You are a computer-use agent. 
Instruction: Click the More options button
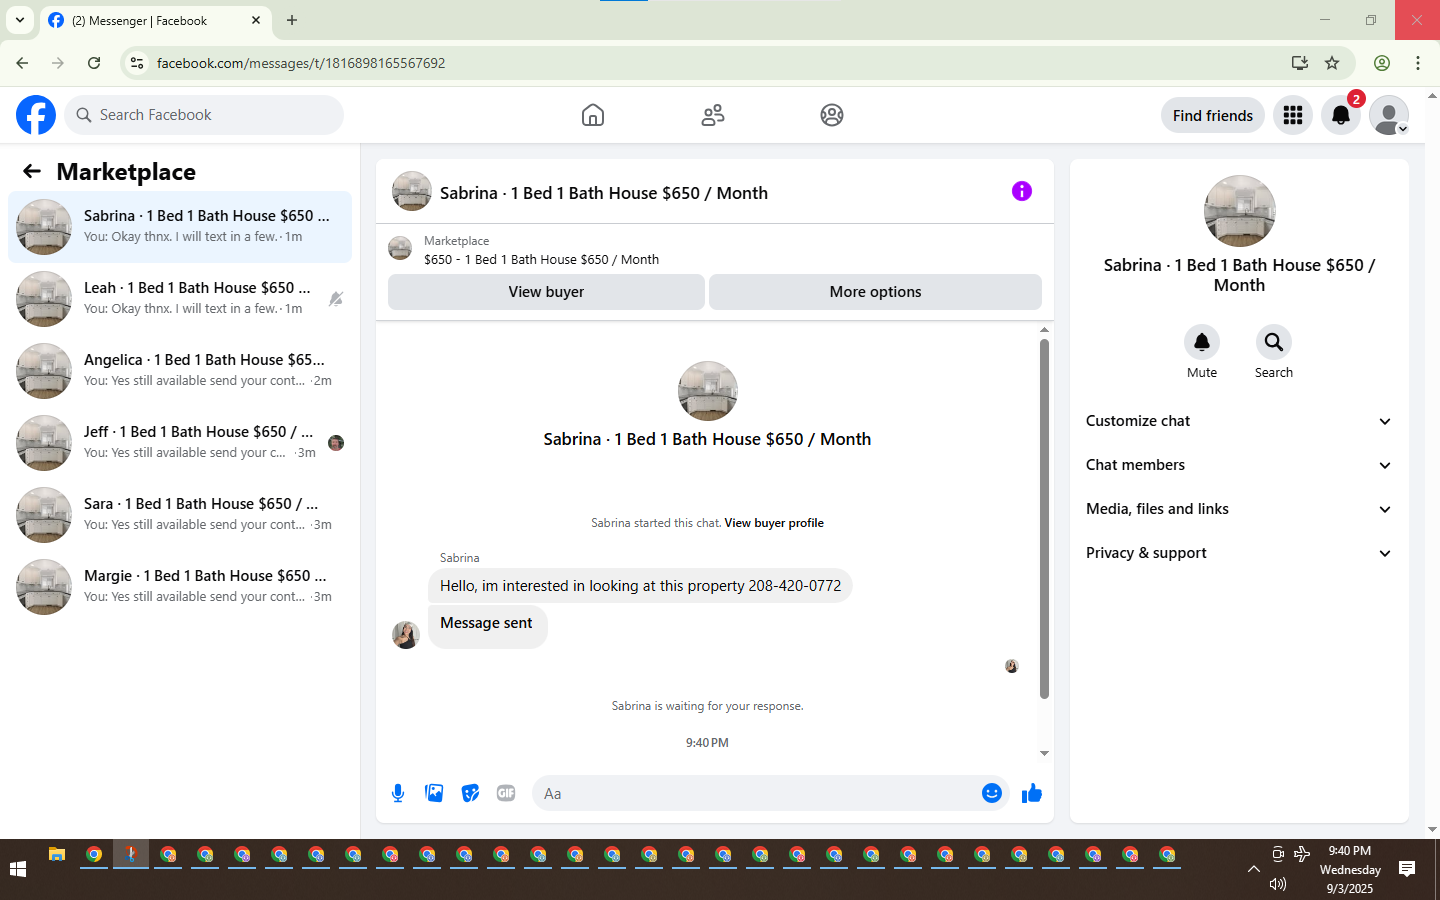(875, 292)
